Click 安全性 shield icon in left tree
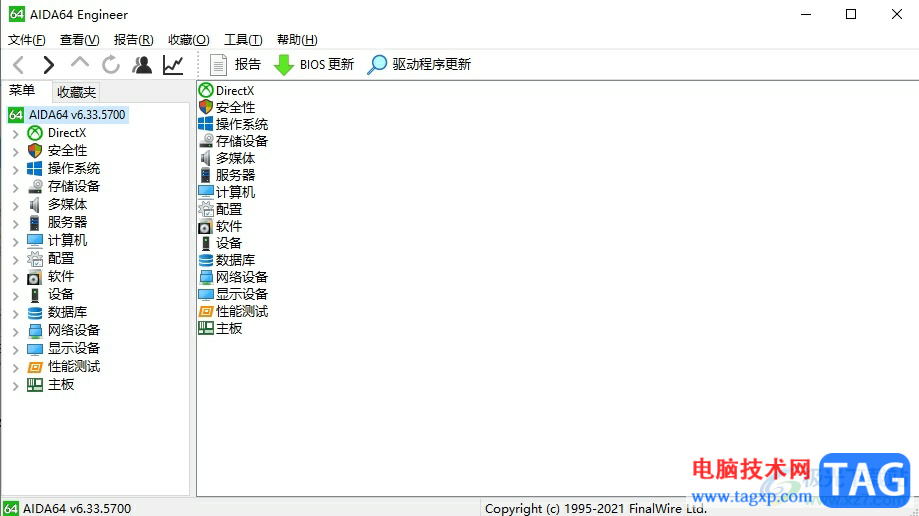Viewport: 919px width, 516px height. 35,151
